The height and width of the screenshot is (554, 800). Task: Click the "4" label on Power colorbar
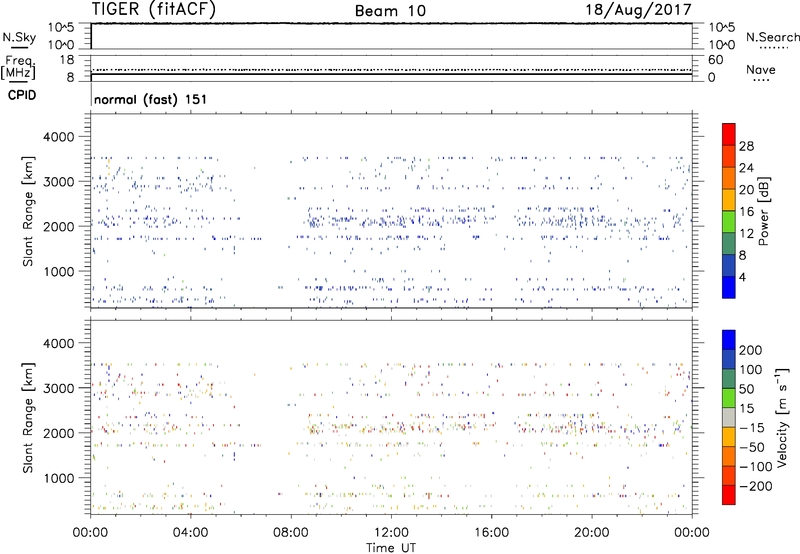click(x=742, y=277)
